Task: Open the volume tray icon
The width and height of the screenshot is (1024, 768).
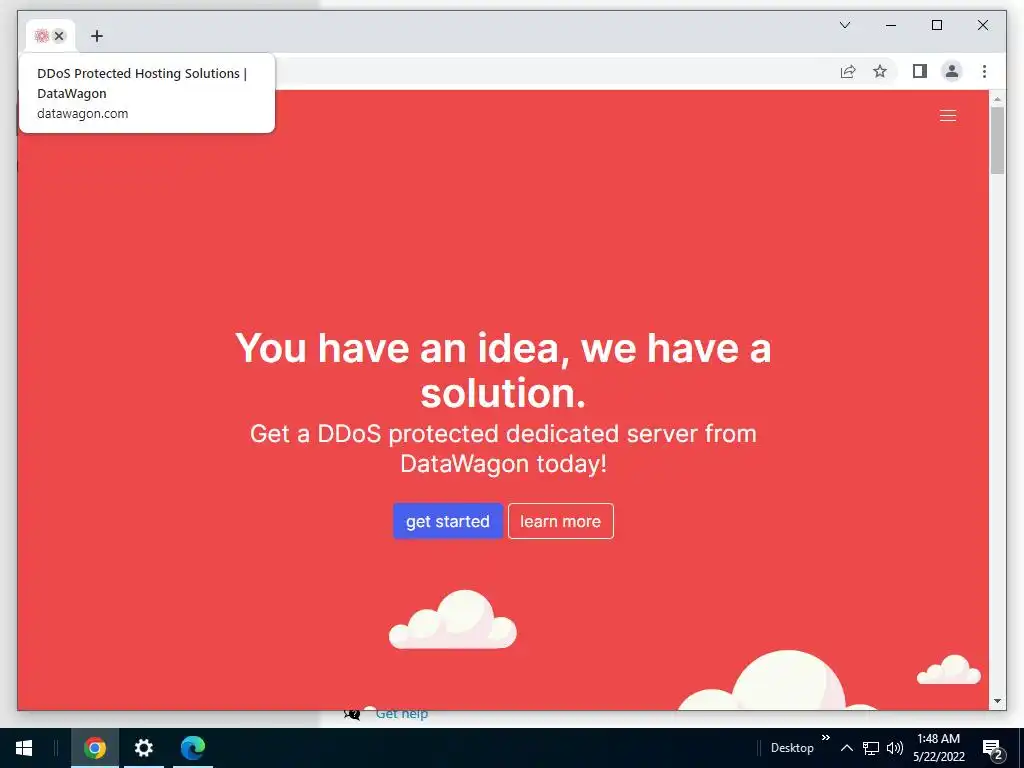Action: point(895,748)
